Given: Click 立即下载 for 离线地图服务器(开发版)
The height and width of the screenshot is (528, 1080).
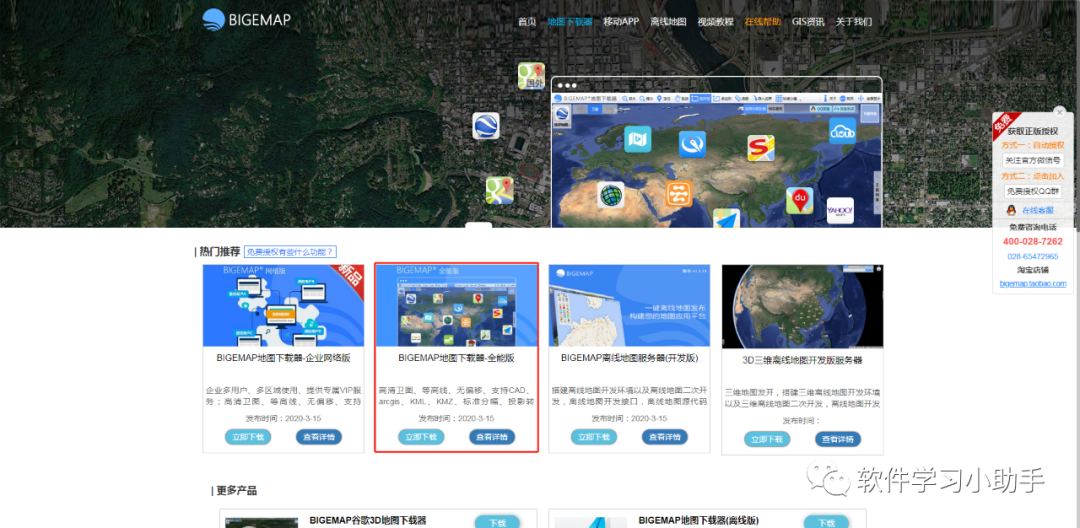Looking at the screenshot, I should click(x=594, y=437).
